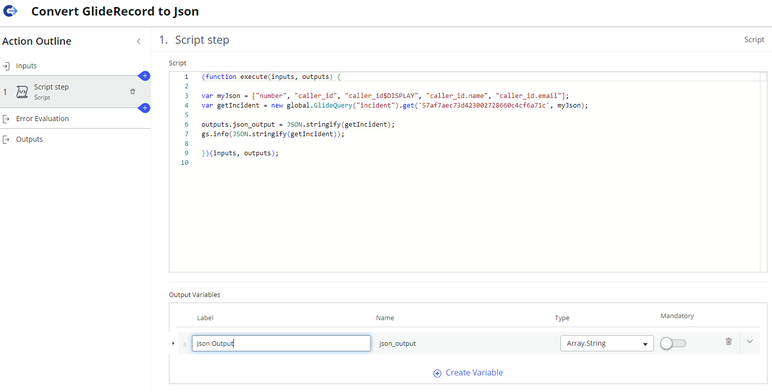Click the closing line 9 of the script

[240, 153]
